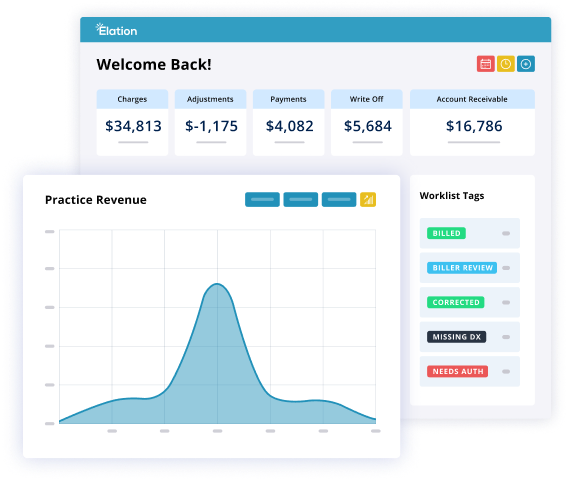
Task: Click the peak of the revenue chart
Action: [x=217, y=284]
